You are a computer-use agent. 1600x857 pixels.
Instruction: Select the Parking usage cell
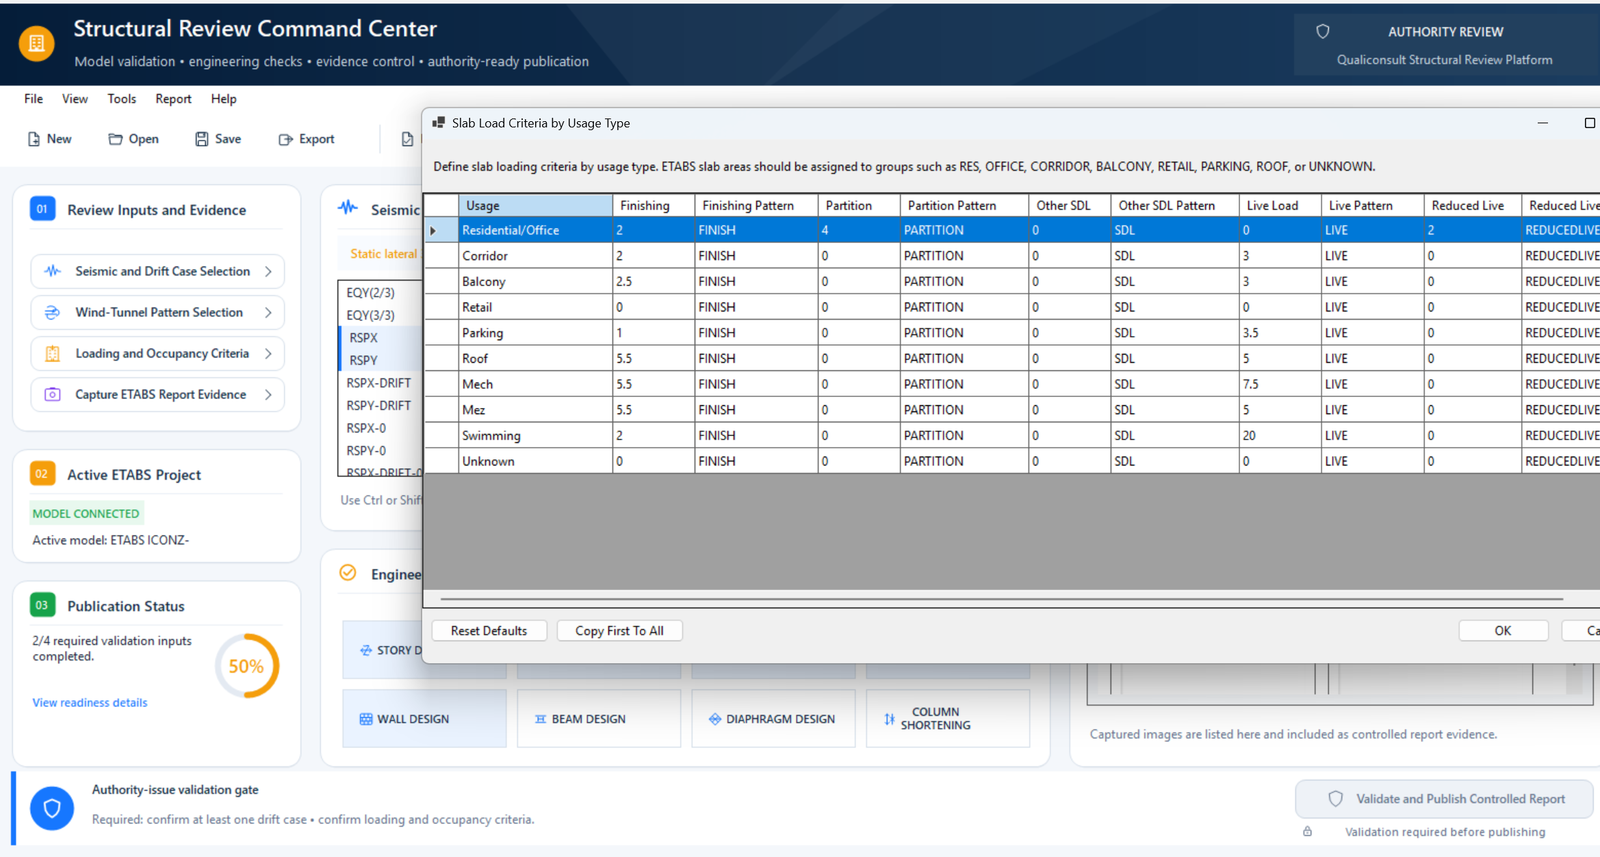tap(535, 333)
